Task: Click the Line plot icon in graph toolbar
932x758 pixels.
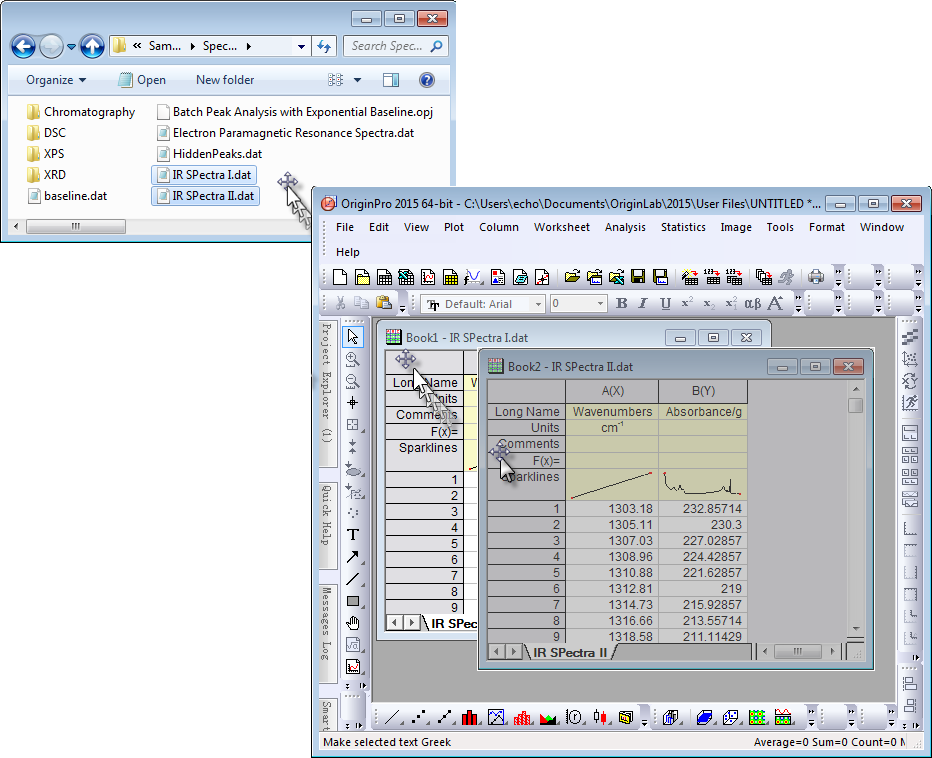Action: [x=392, y=718]
